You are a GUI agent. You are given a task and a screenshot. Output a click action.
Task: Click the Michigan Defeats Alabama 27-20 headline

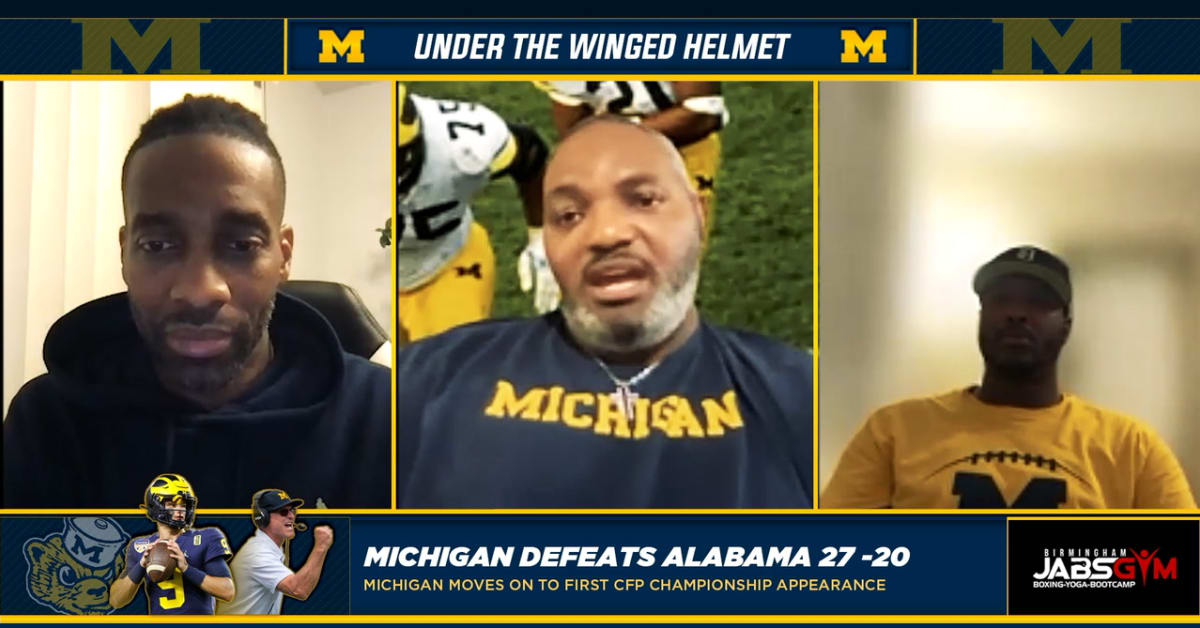tap(636, 556)
